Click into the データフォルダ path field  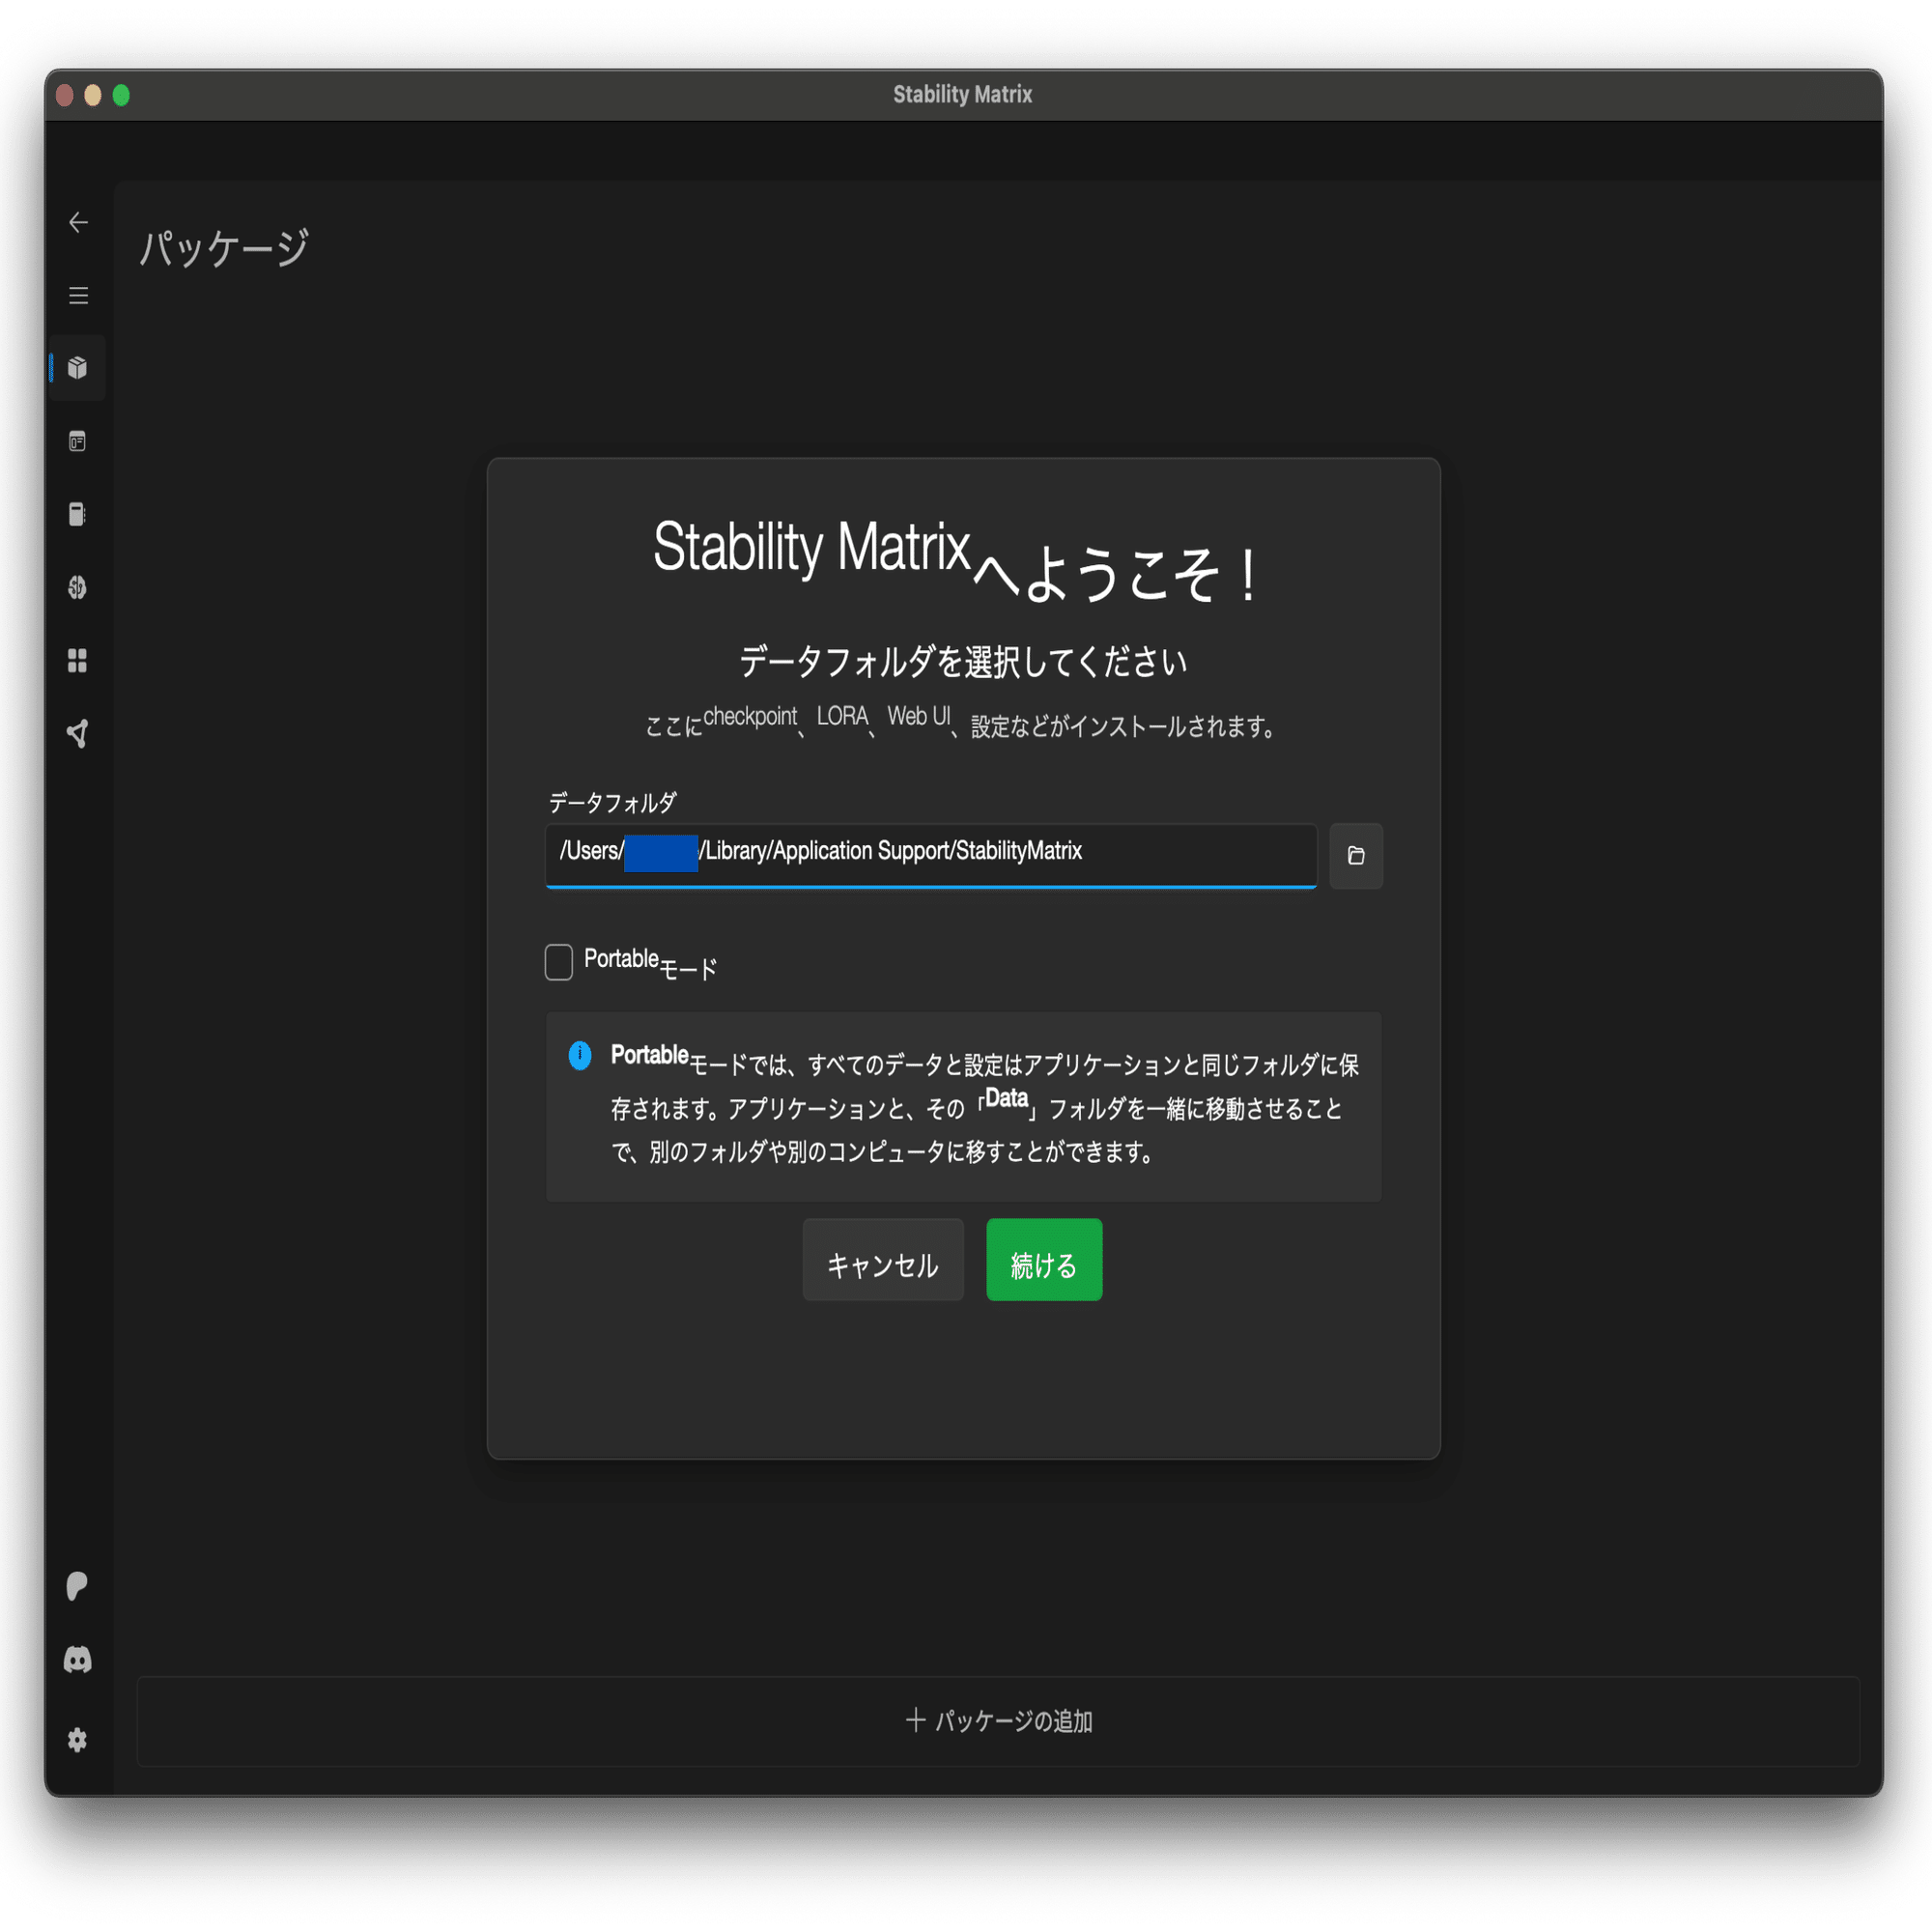[931, 856]
